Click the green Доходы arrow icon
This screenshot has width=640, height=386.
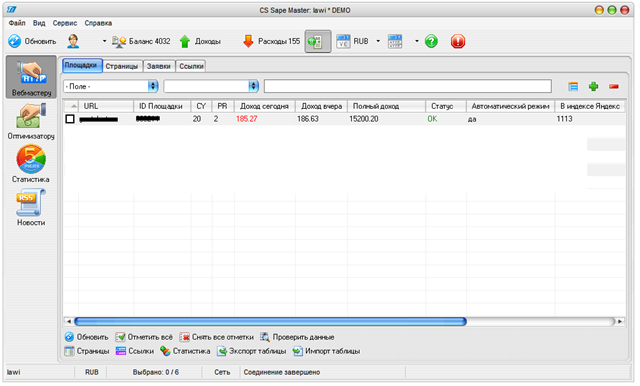tap(185, 41)
